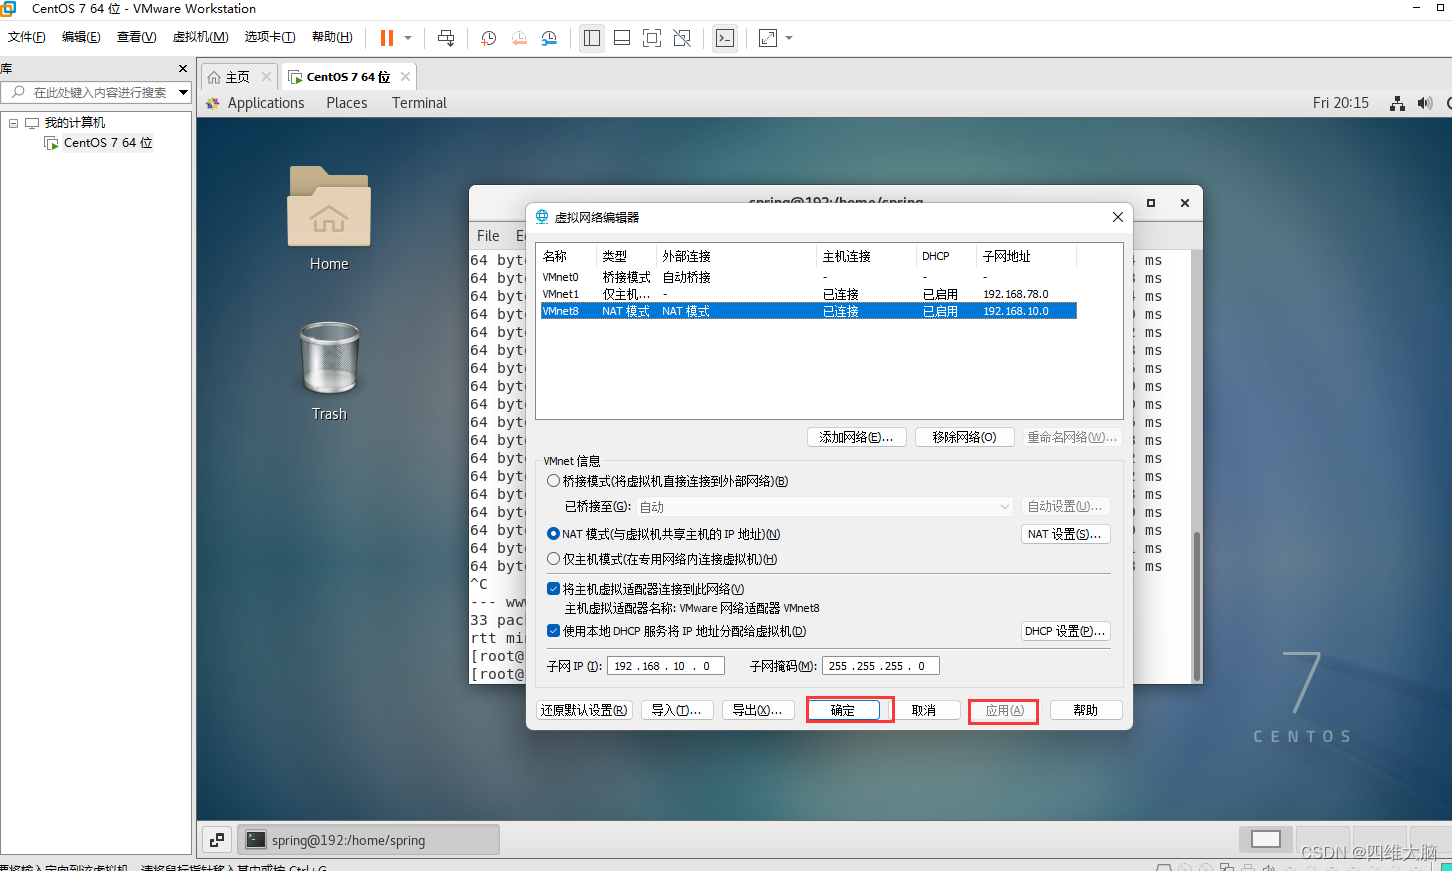This screenshot has width=1452, height=871.
Task: Open the 虚拟机 menu
Action: click(x=200, y=37)
